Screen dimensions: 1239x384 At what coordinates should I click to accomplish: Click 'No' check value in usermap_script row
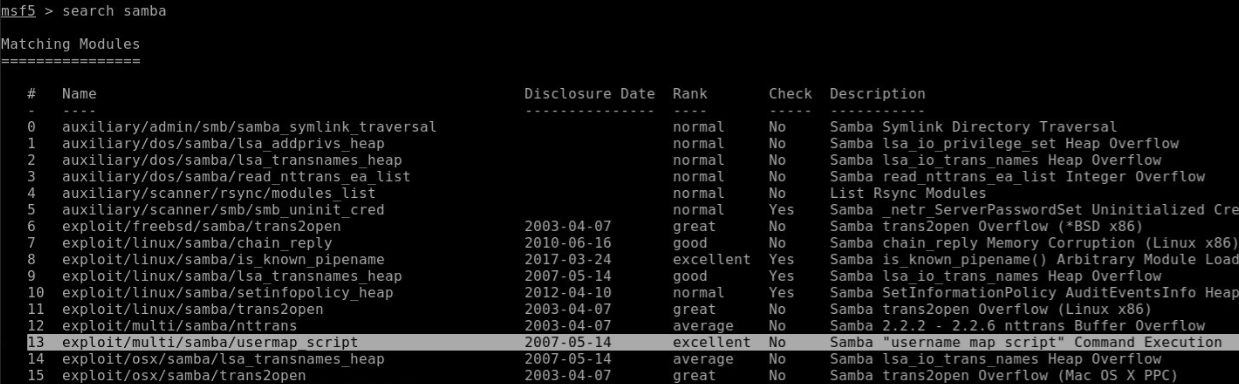coord(777,341)
